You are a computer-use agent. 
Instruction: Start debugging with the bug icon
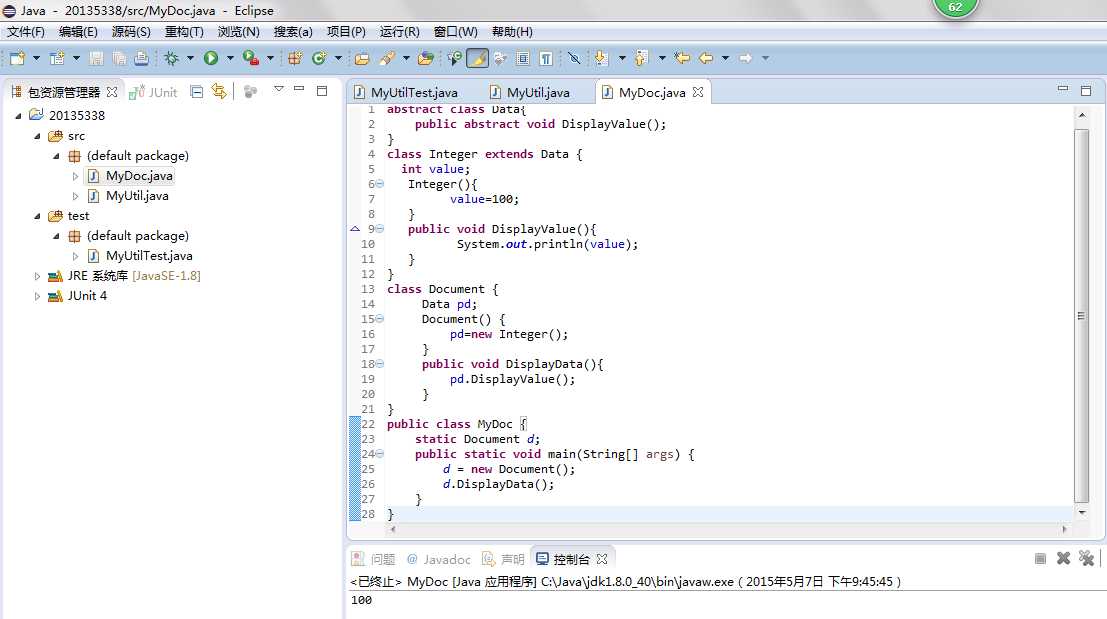pos(172,58)
